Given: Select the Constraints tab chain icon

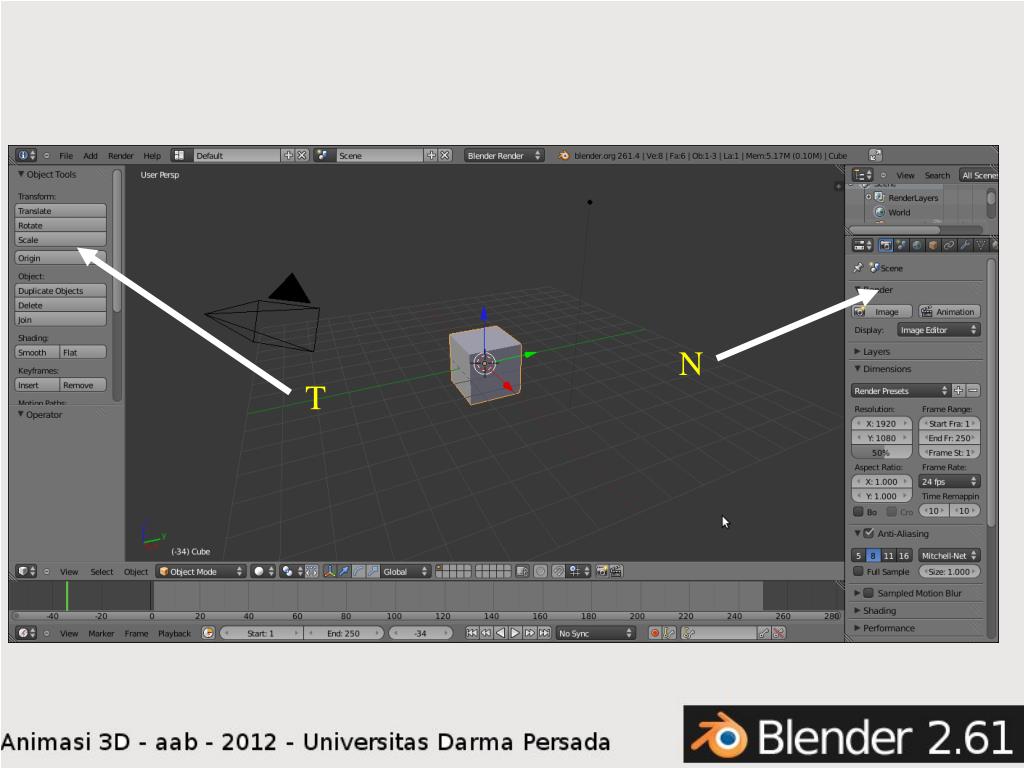Looking at the screenshot, I should point(949,246).
